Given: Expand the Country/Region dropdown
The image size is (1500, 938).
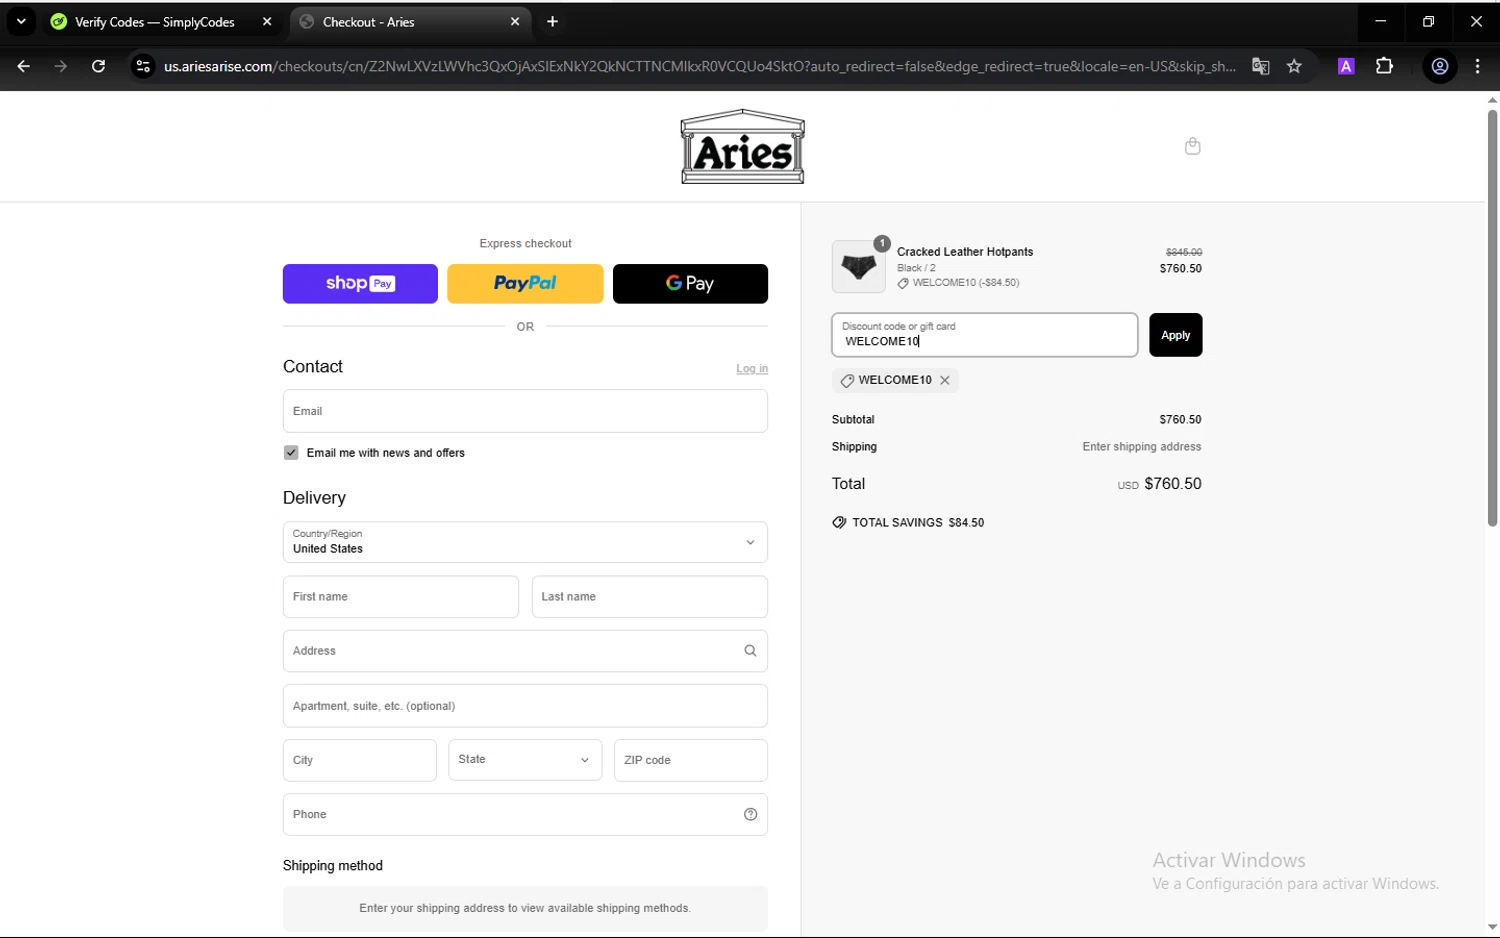Looking at the screenshot, I should 525,542.
